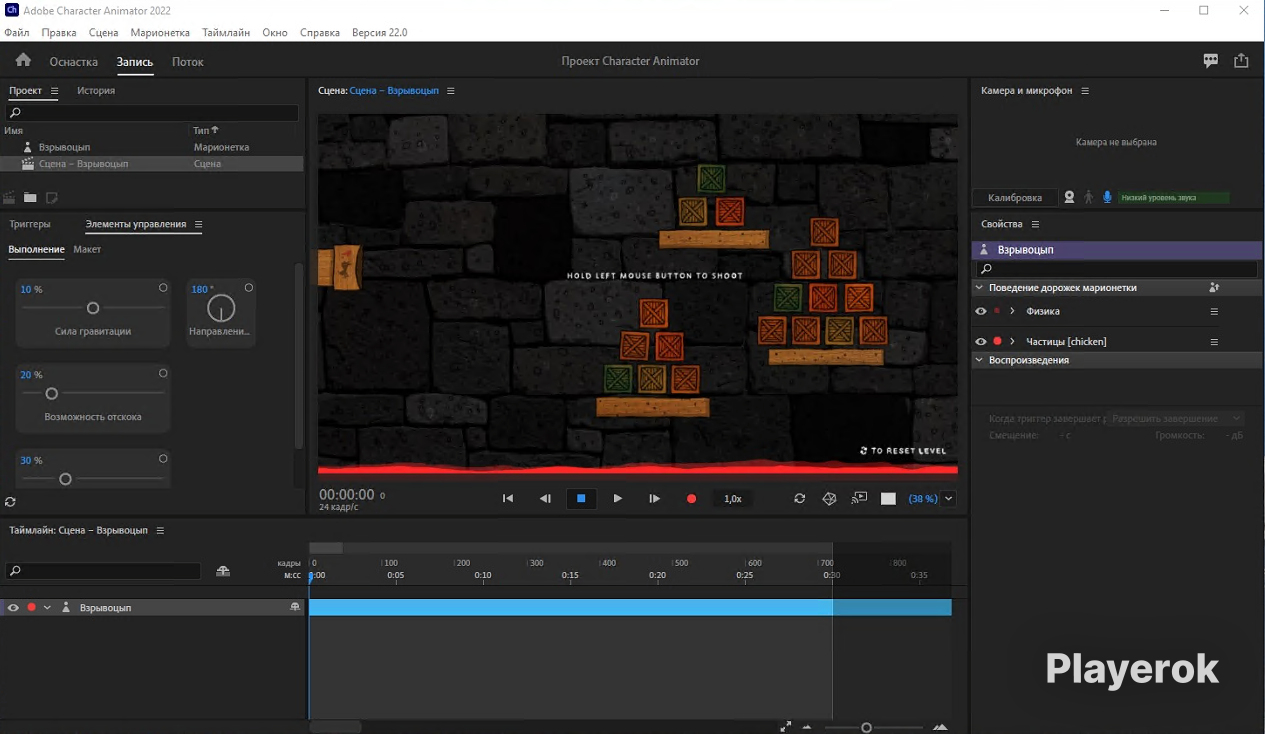Switch to the Триггеры tab
The width and height of the screenshot is (1265, 734).
point(30,225)
